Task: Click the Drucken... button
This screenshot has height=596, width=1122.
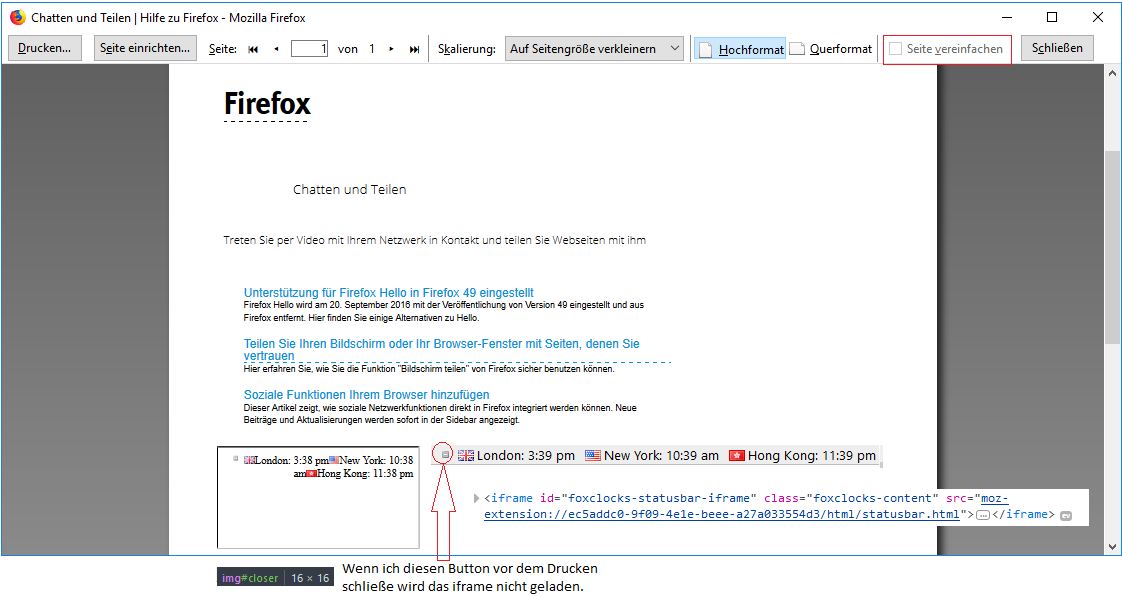Action: tap(45, 48)
